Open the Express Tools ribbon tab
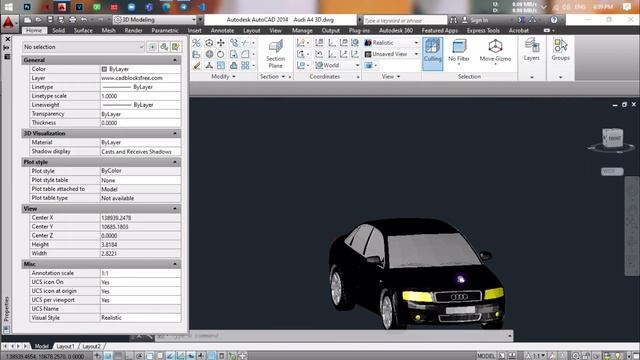 click(483, 30)
